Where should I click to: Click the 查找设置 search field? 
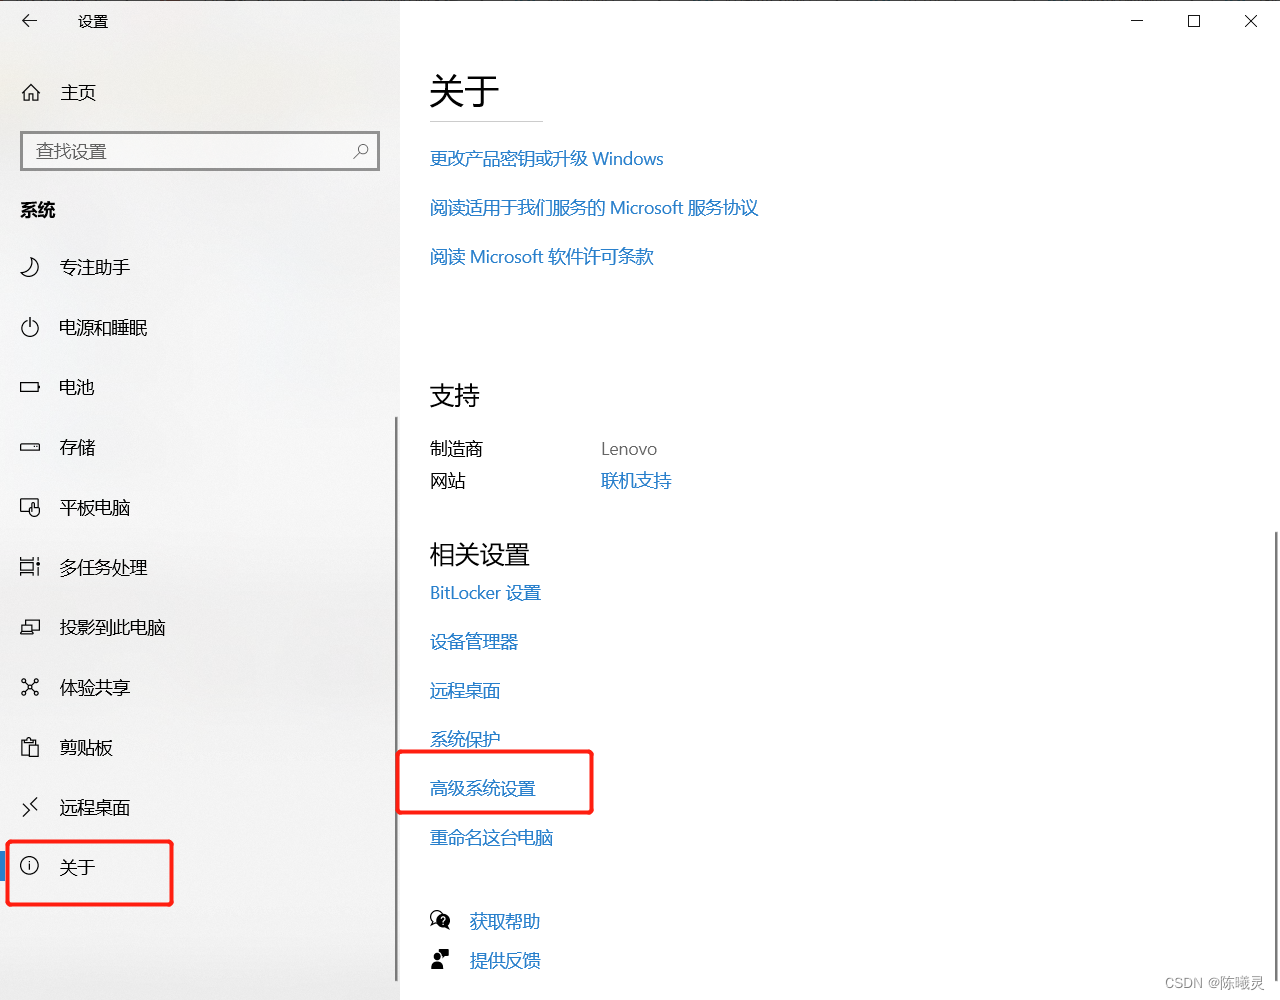click(200, 151)
